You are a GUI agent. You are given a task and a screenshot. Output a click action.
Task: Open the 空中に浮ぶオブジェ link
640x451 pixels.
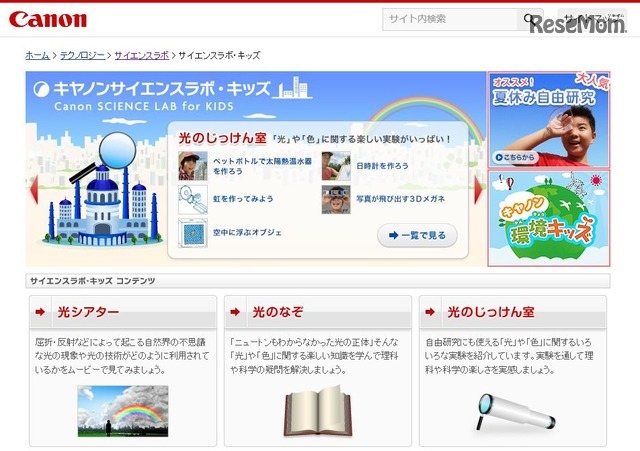pyautogui.click(x=247, y=233)
